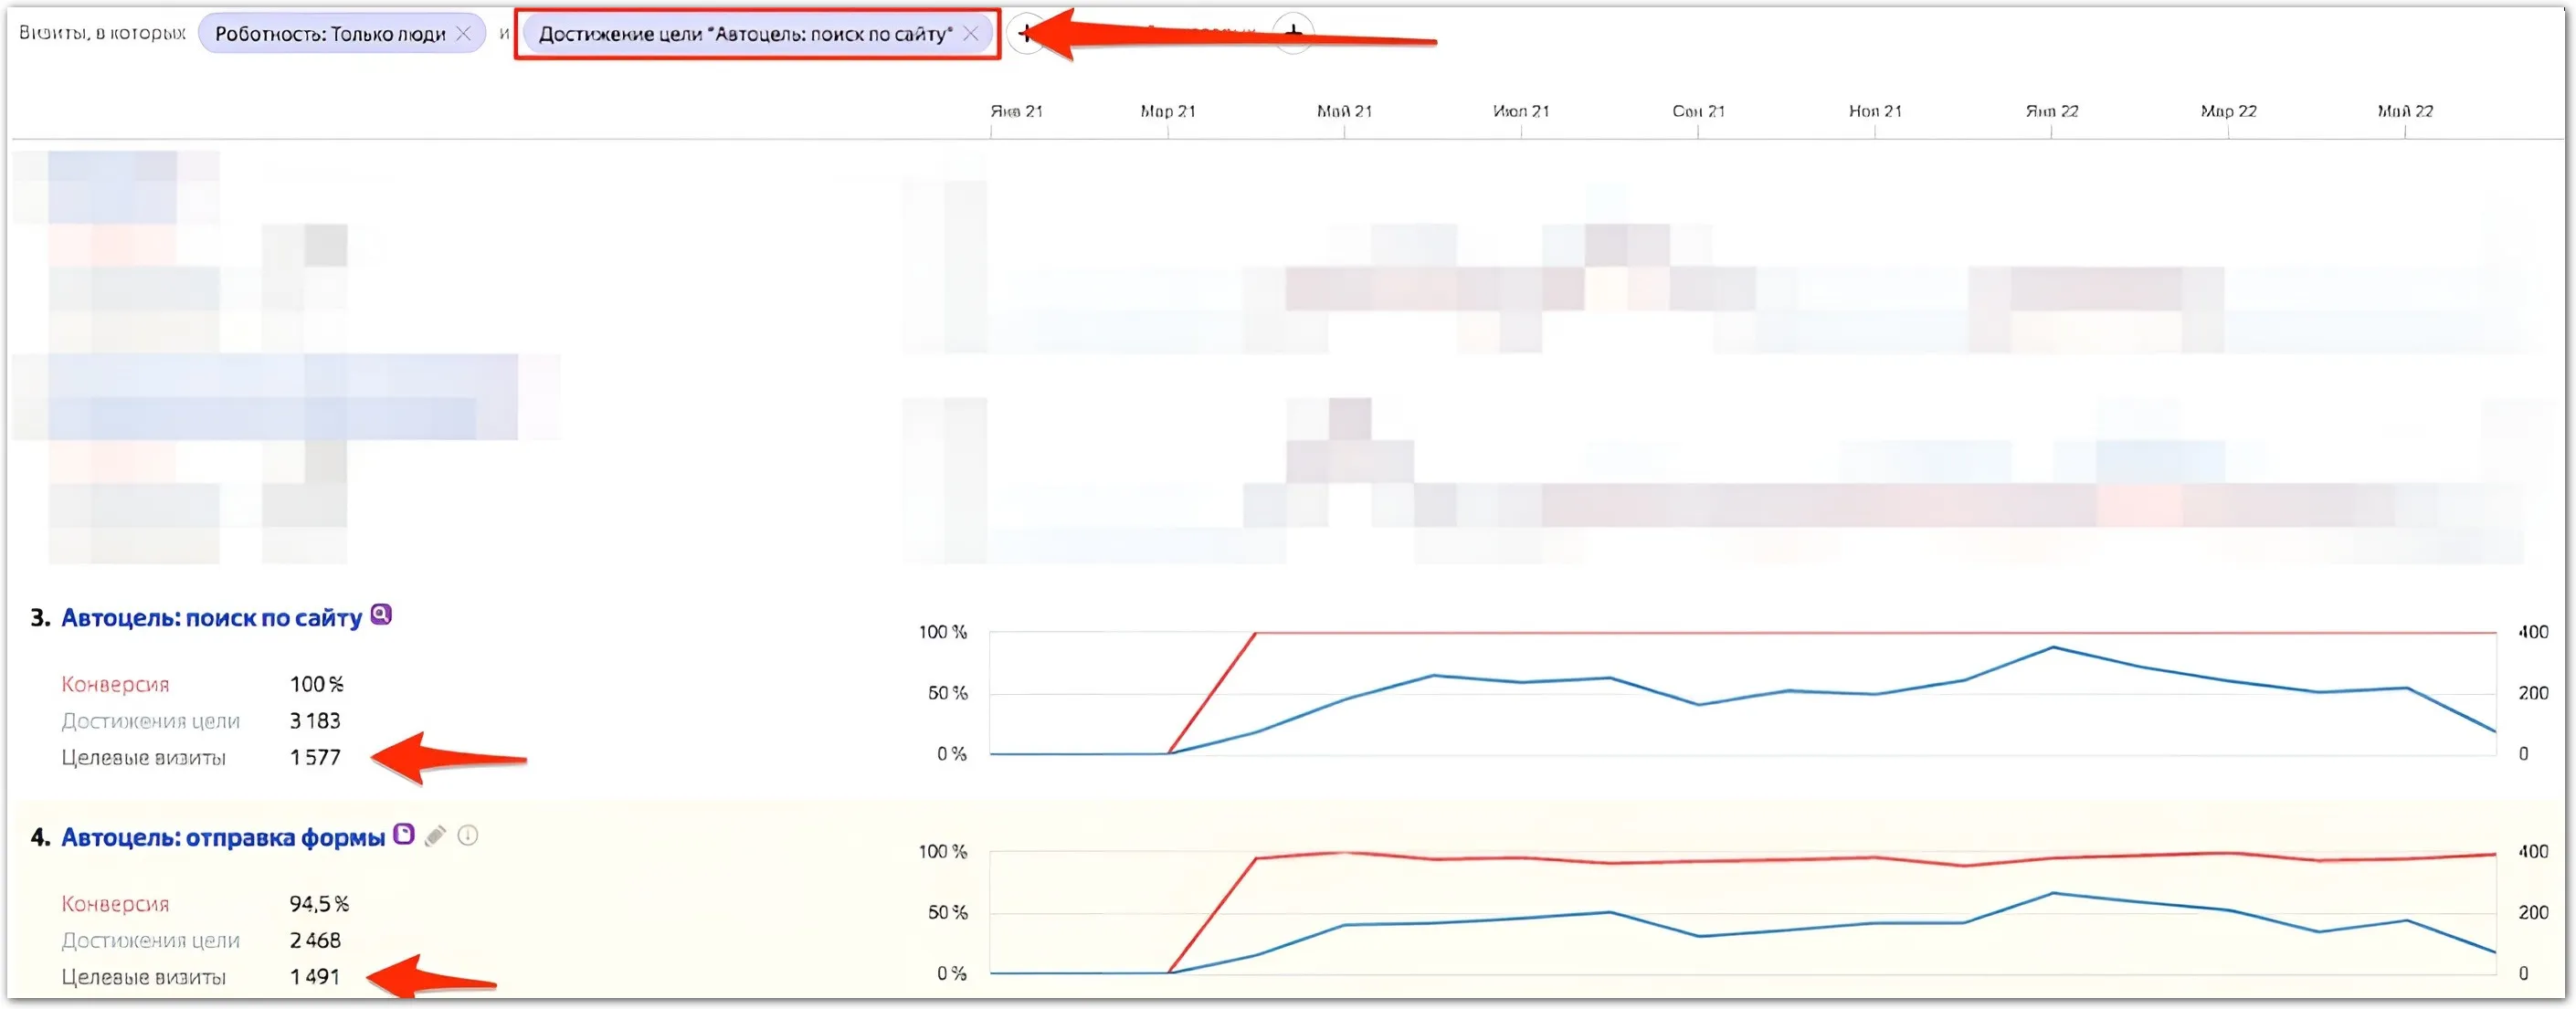Click 'Визиты, в которых' label text
The width and height of the screenshot is (2576, 1009).
pyautogui.click(x=102, y=33)
